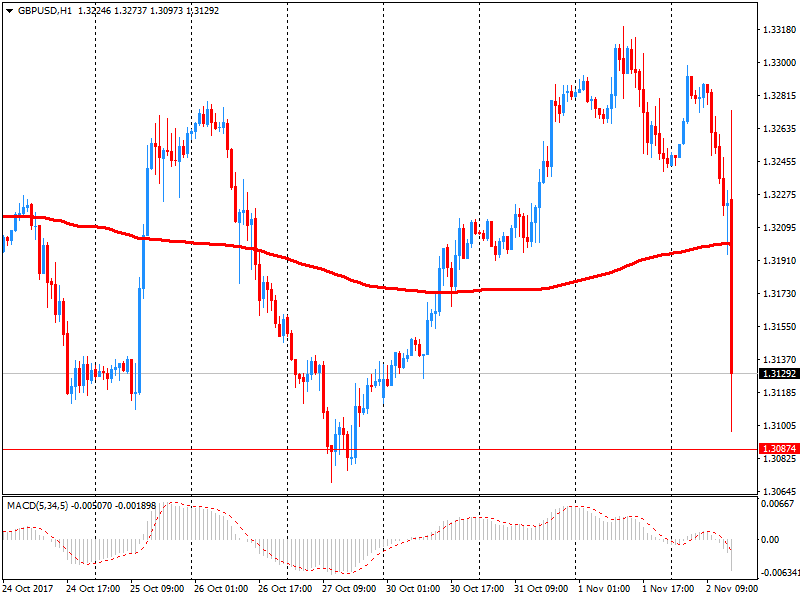Image resolution: width=800 pixels, height=600 pixels.
Task: Click the 1.33180 price scale label
Action: [x=779, y=30]
